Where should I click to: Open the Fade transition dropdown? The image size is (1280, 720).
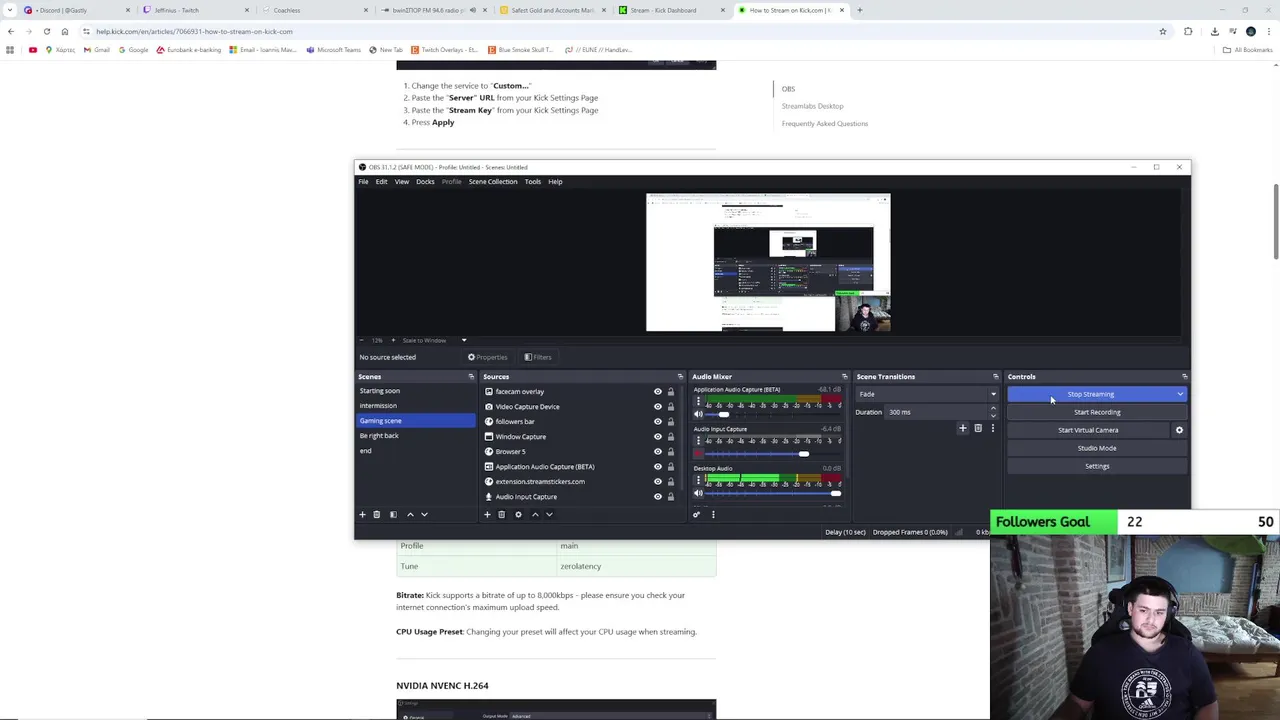point(927,394)
